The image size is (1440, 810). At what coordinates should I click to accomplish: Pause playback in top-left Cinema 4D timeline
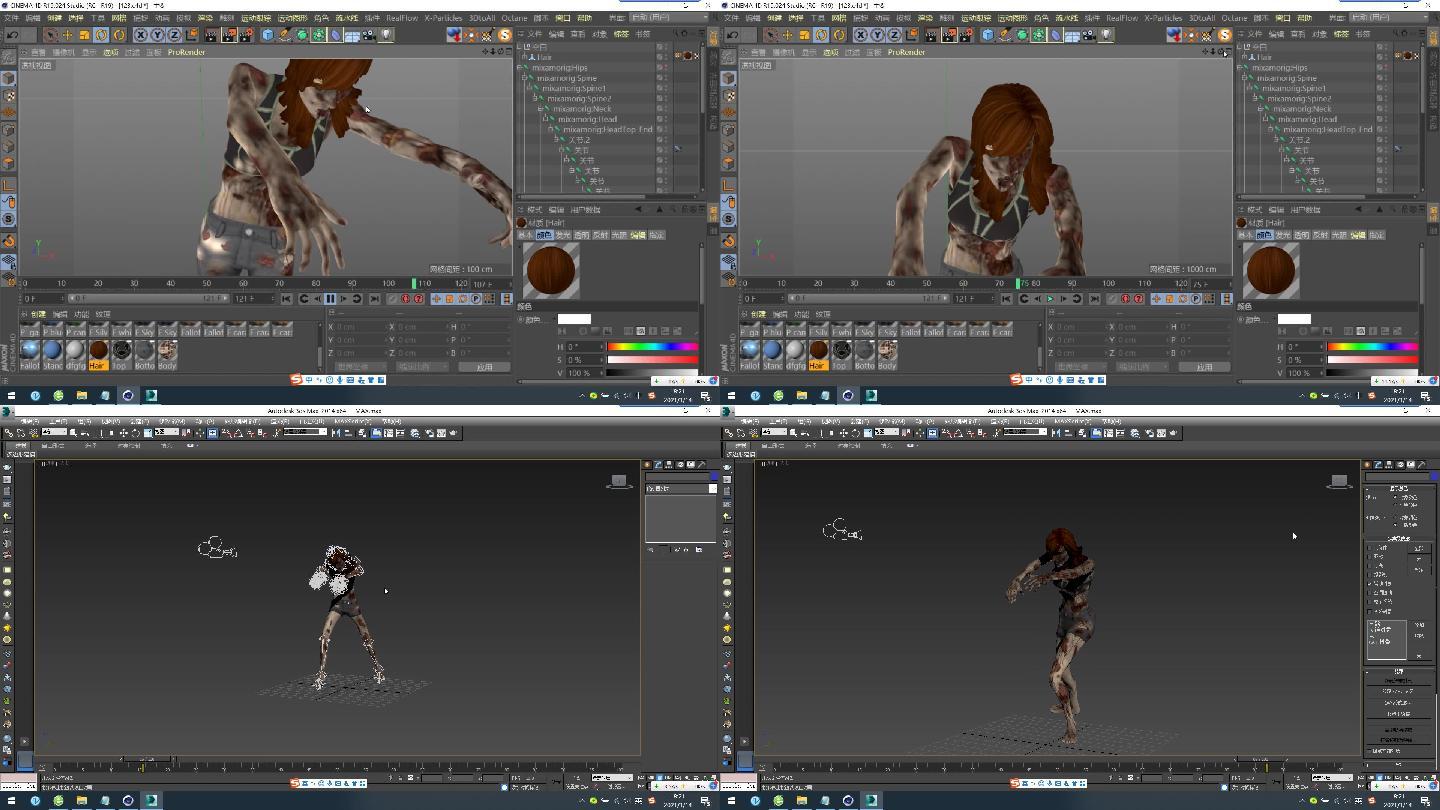330,298
